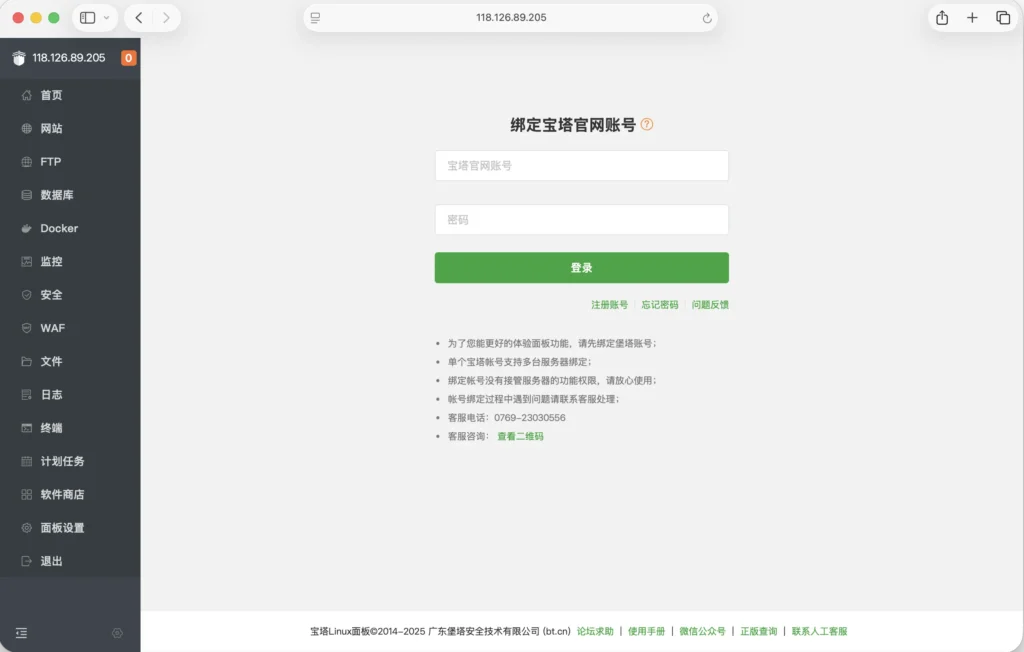The width and height of the screenshot is (1024, 652).
Task: Open Docker in the sidebar menu
Action: (70, 229)
